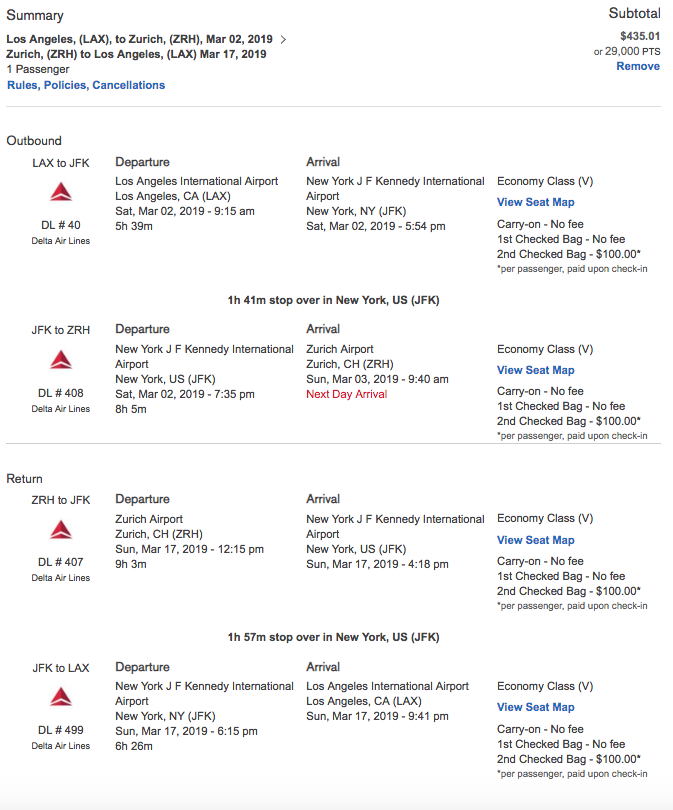Click the Los Angeles to Zurich route heading
This screenshot has width=673, height=810.
pos(139,39)
